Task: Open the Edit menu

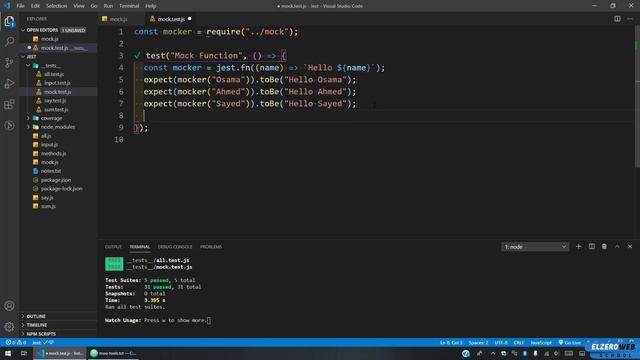Action: [x=36, y=6]
